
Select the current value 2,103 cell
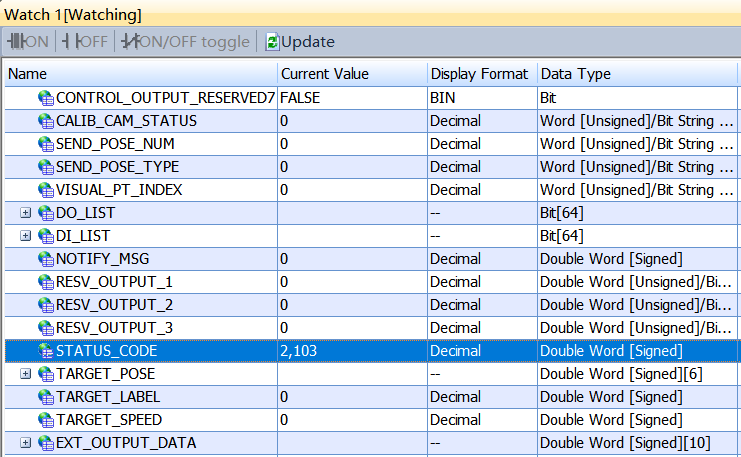click(x=350, y=351)
